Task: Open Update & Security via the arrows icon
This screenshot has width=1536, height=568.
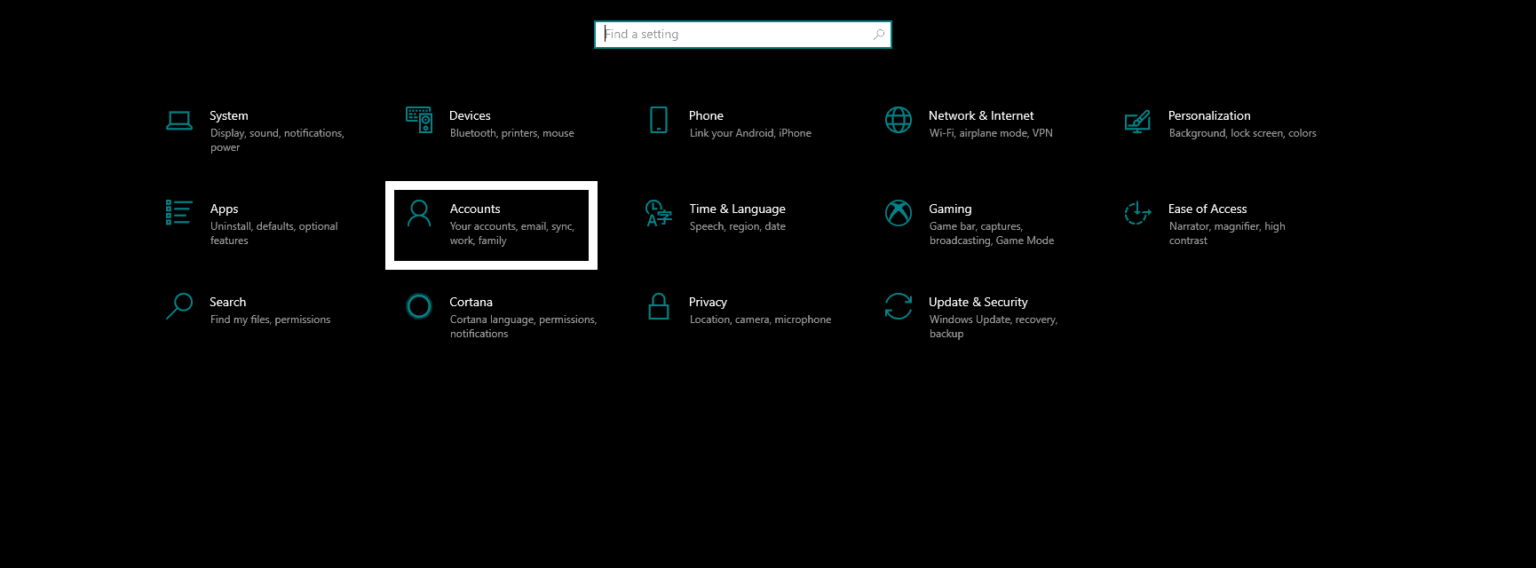Action: tap(898, 306)
